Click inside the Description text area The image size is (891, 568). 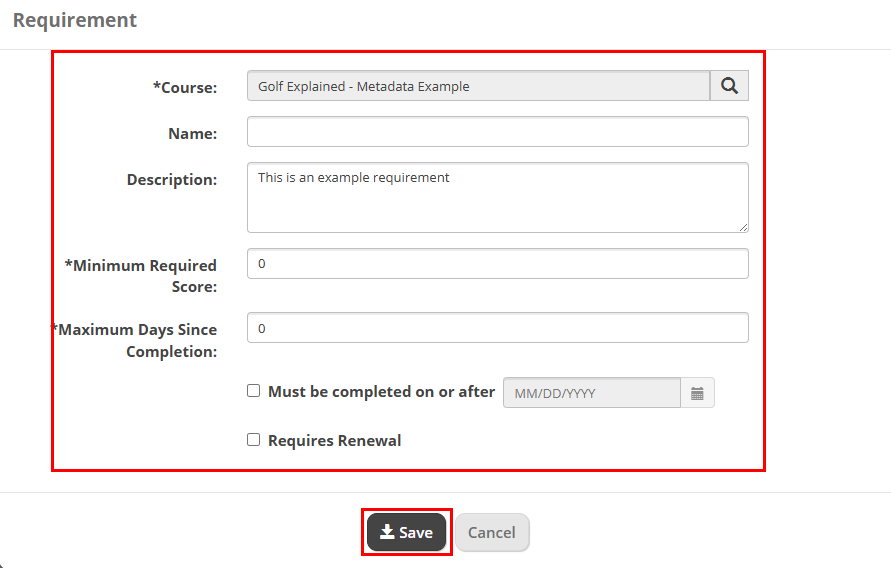pyautogui.click(x=498, y=198)
